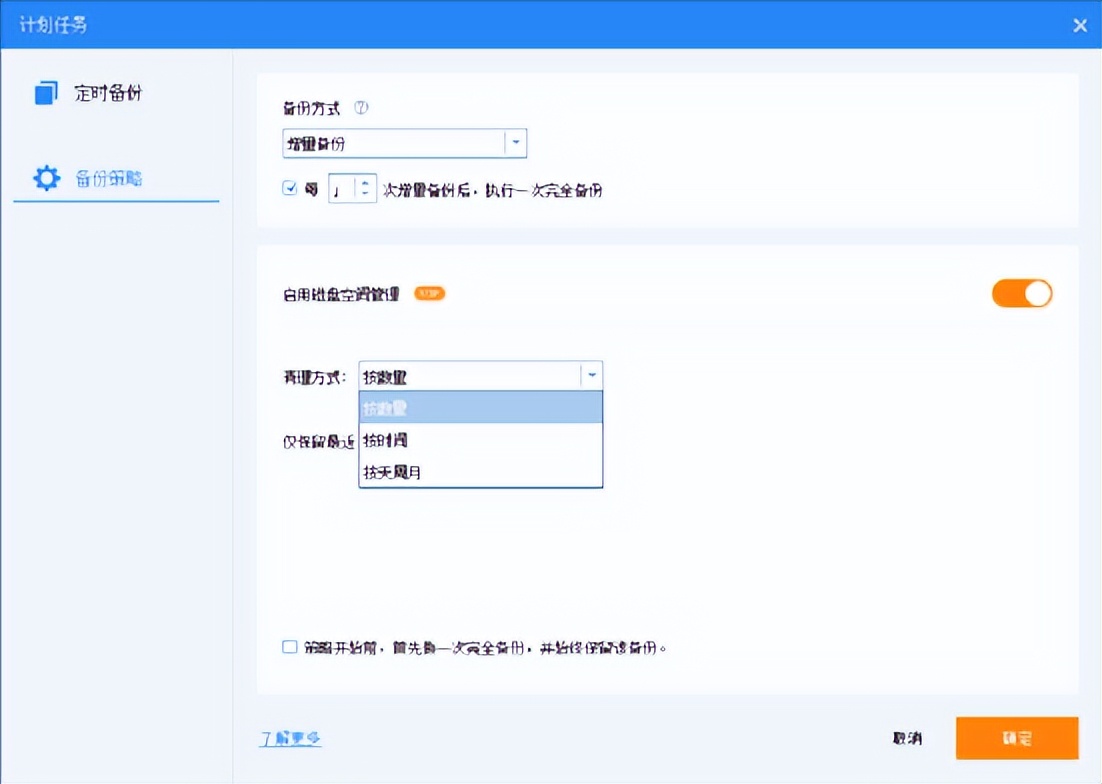Click the orange VIP badge after 启用磁盘空间管理

pos(429,293)
